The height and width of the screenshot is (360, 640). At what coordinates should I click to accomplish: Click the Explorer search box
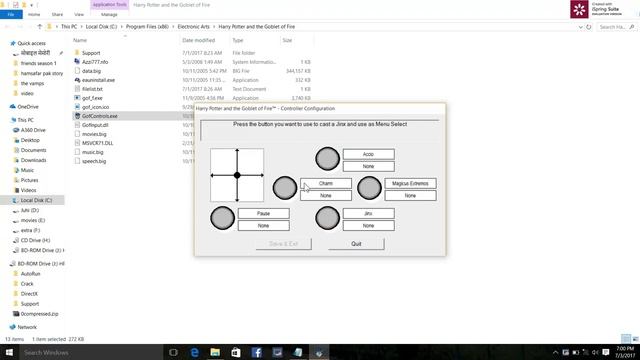pos(616,27)
